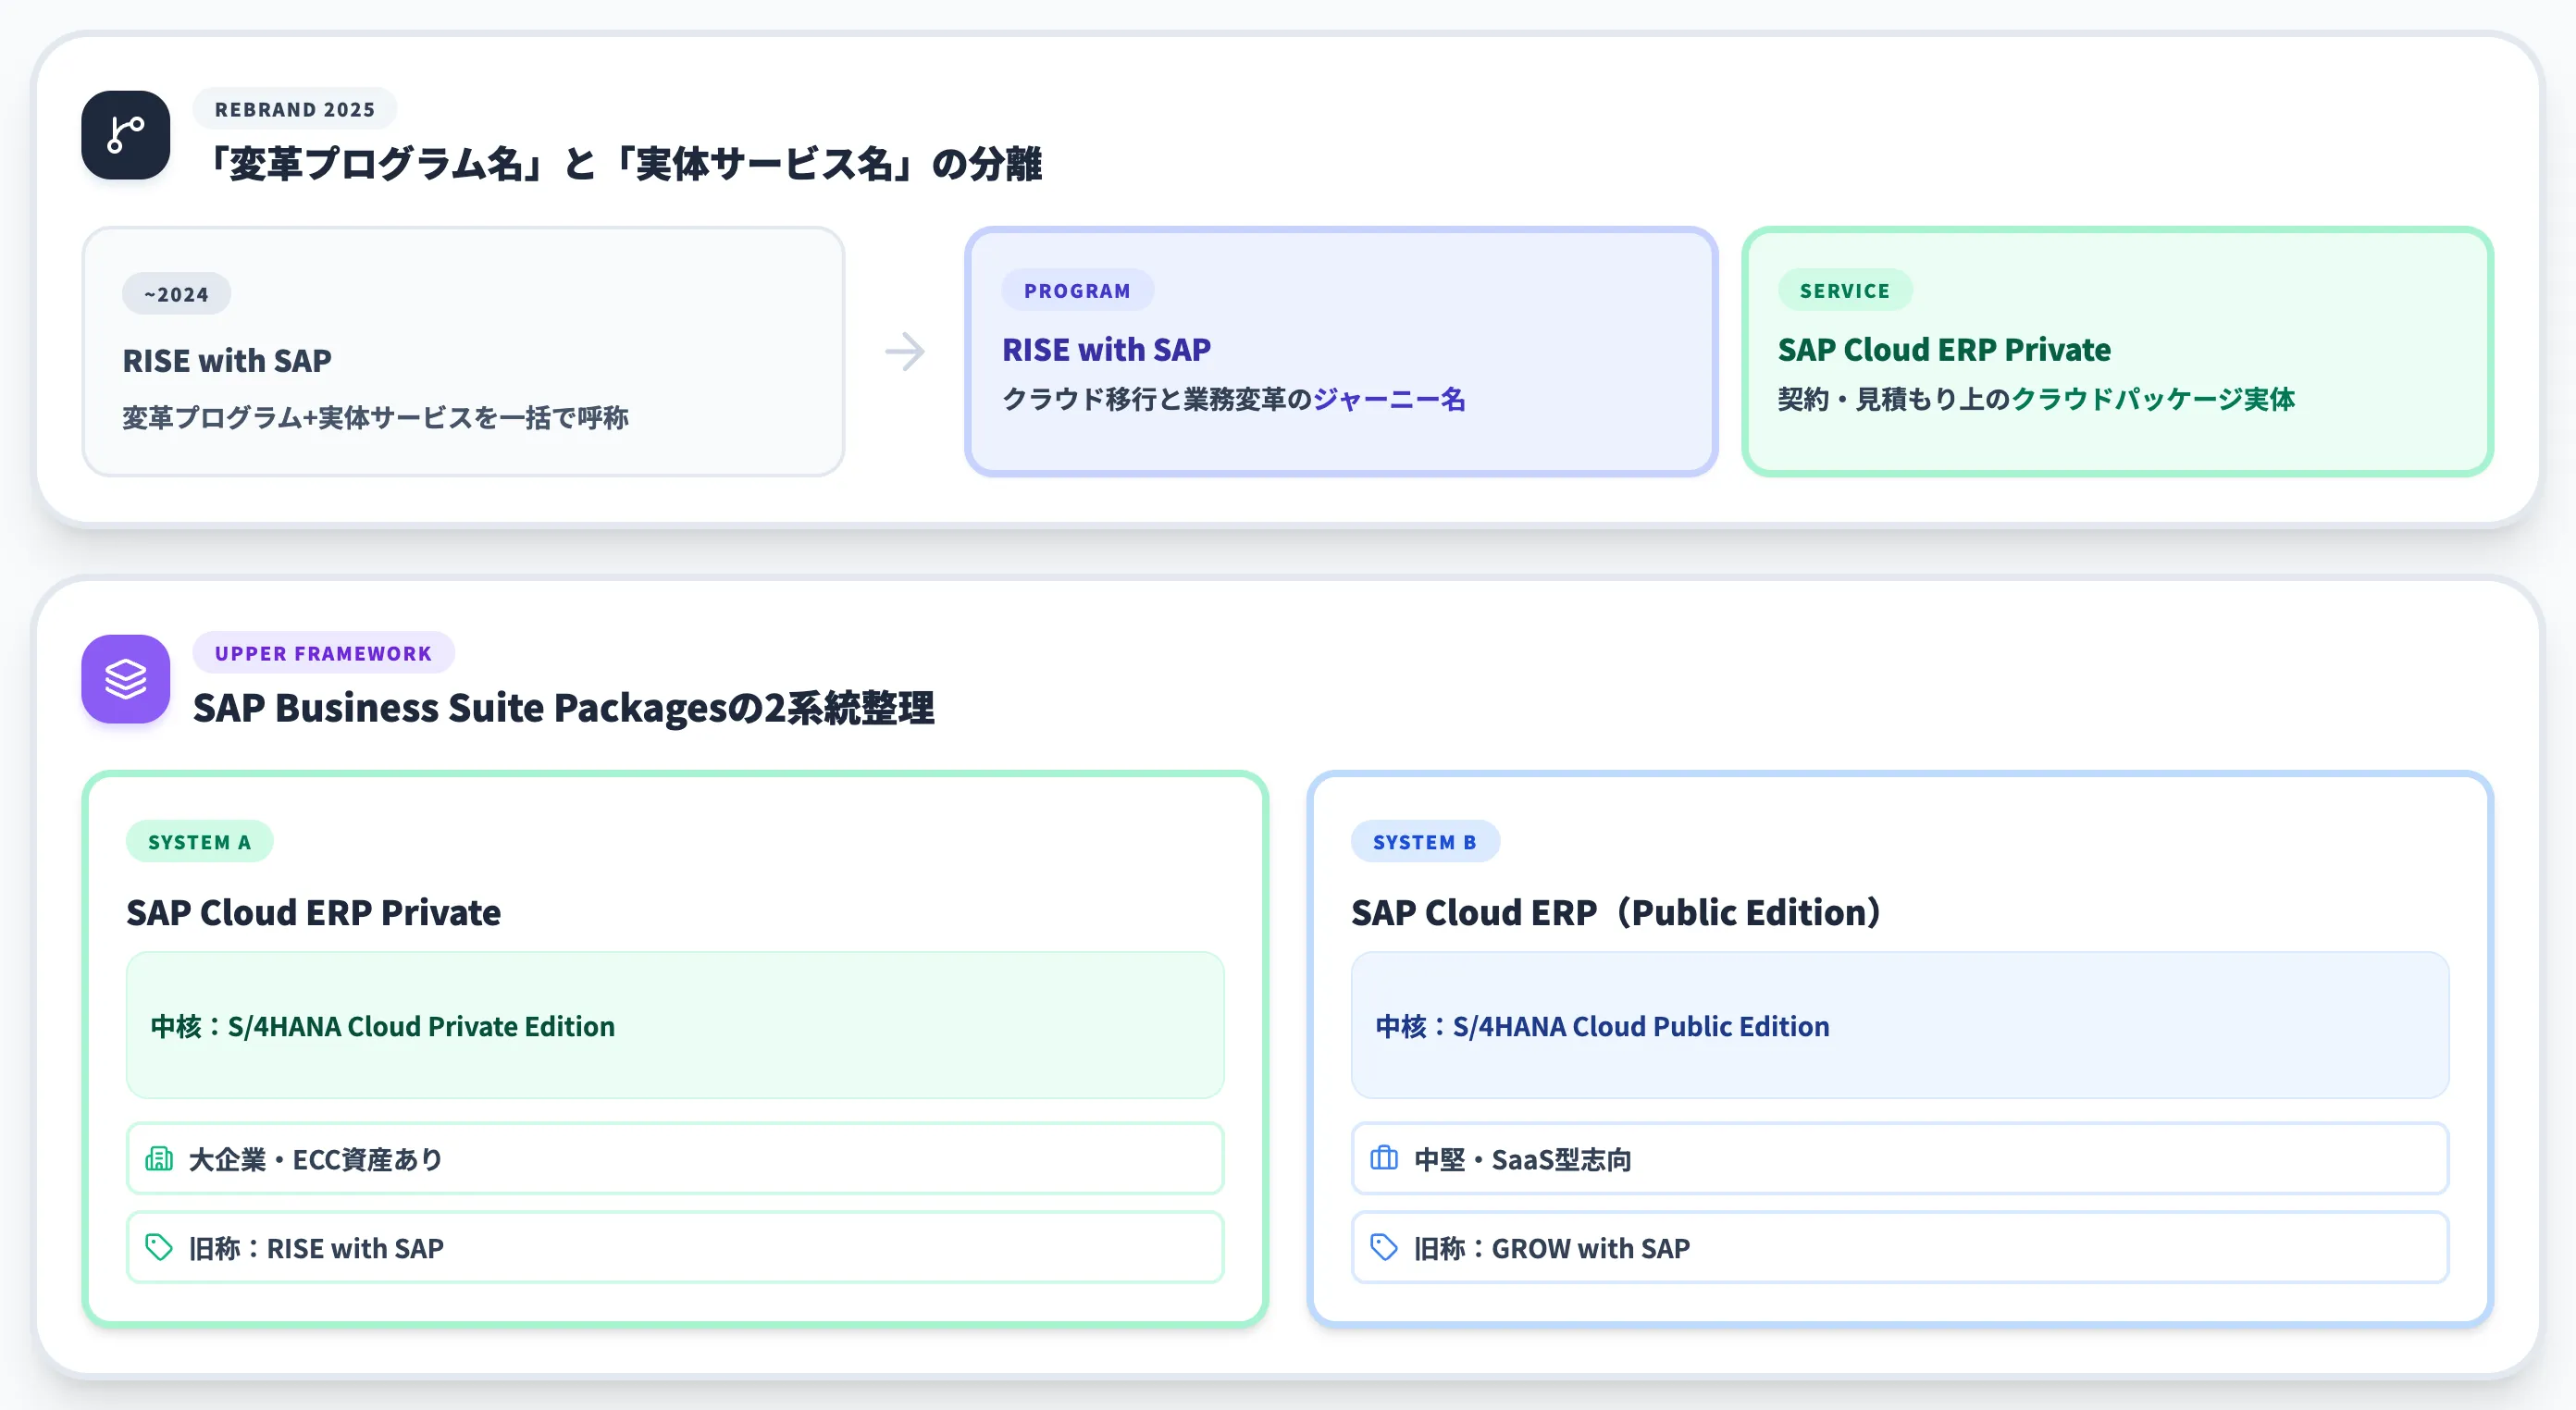Click the PROGRAM label pill
This screenshot has width=2576, height=1410.
pyautogui.click(x=1077, y=290)
